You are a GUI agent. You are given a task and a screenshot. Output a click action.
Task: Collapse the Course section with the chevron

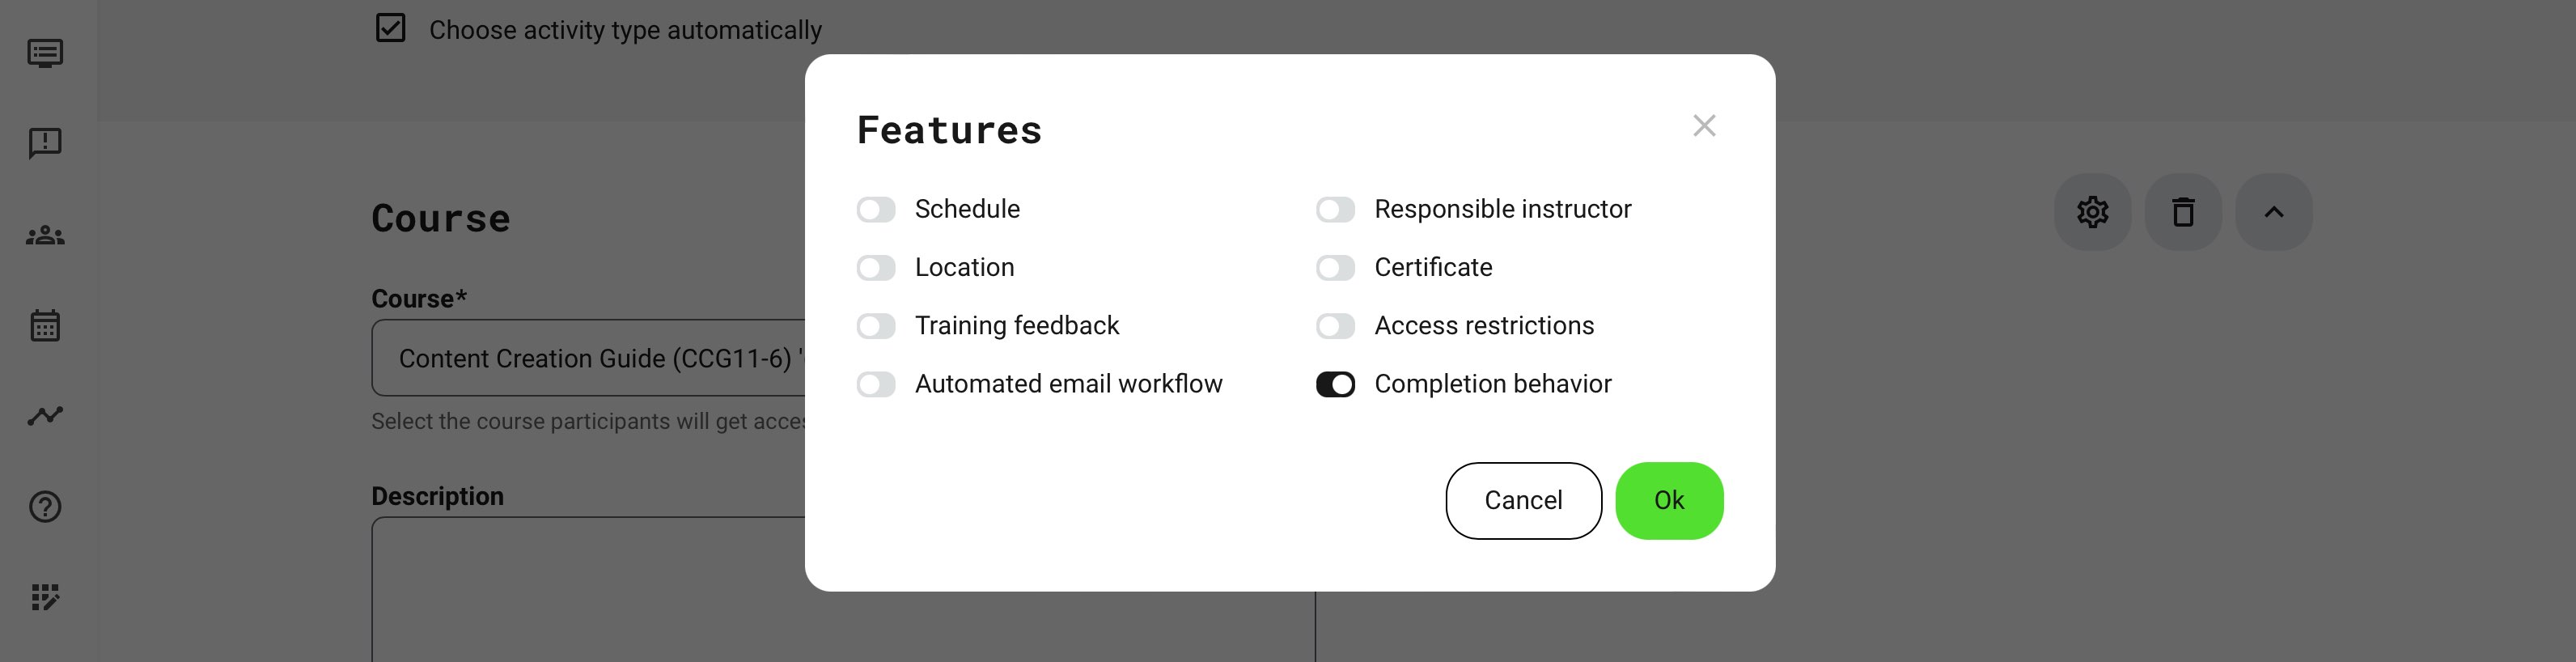pyautogui.click(x=2273, y=212)
